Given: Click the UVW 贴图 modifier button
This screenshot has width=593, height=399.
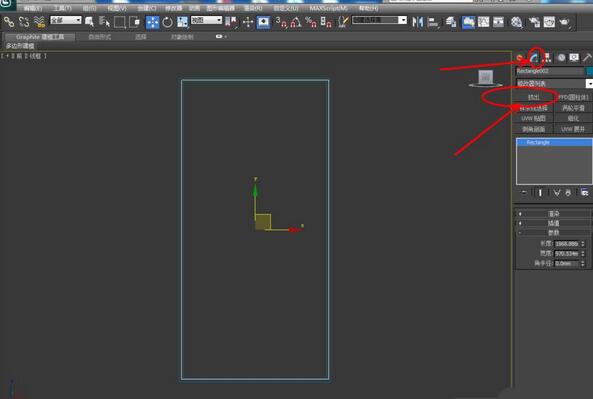Looking at the screenshot, I should 534,118.
